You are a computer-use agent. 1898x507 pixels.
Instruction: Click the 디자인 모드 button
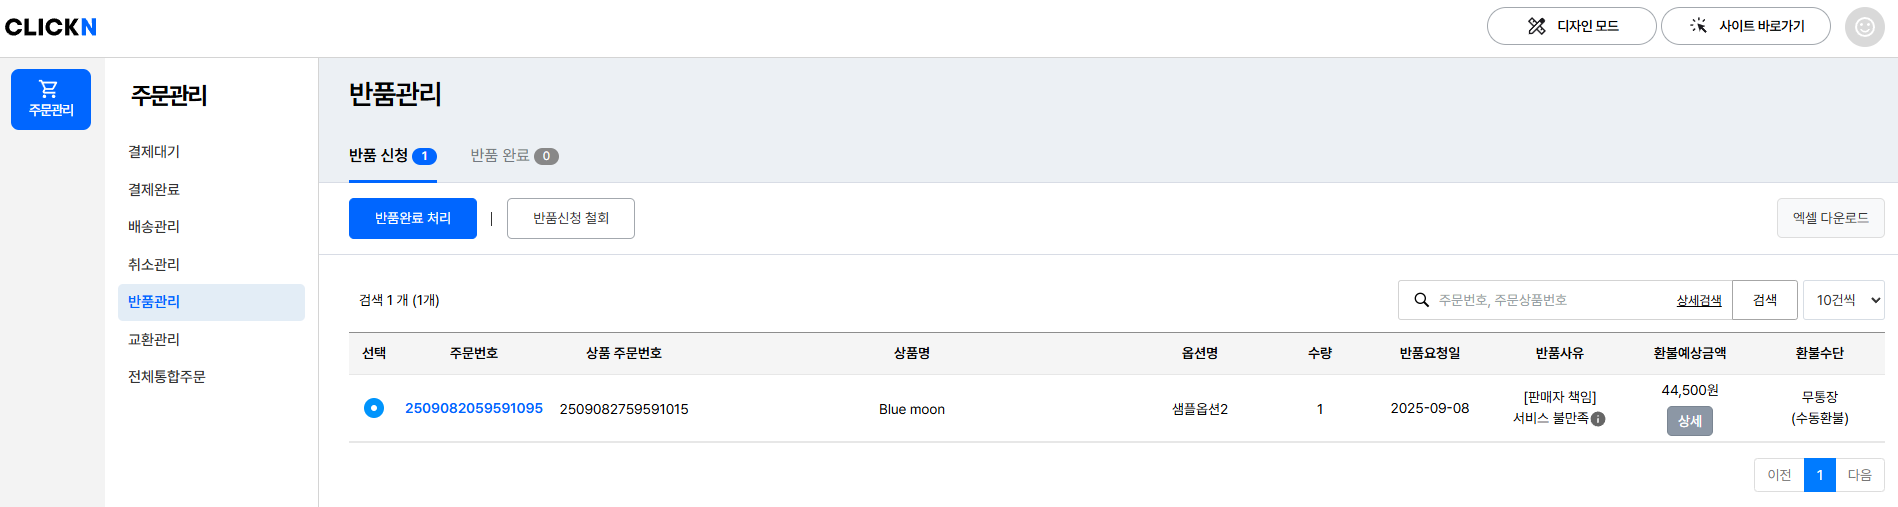[x=1571, y=26]
